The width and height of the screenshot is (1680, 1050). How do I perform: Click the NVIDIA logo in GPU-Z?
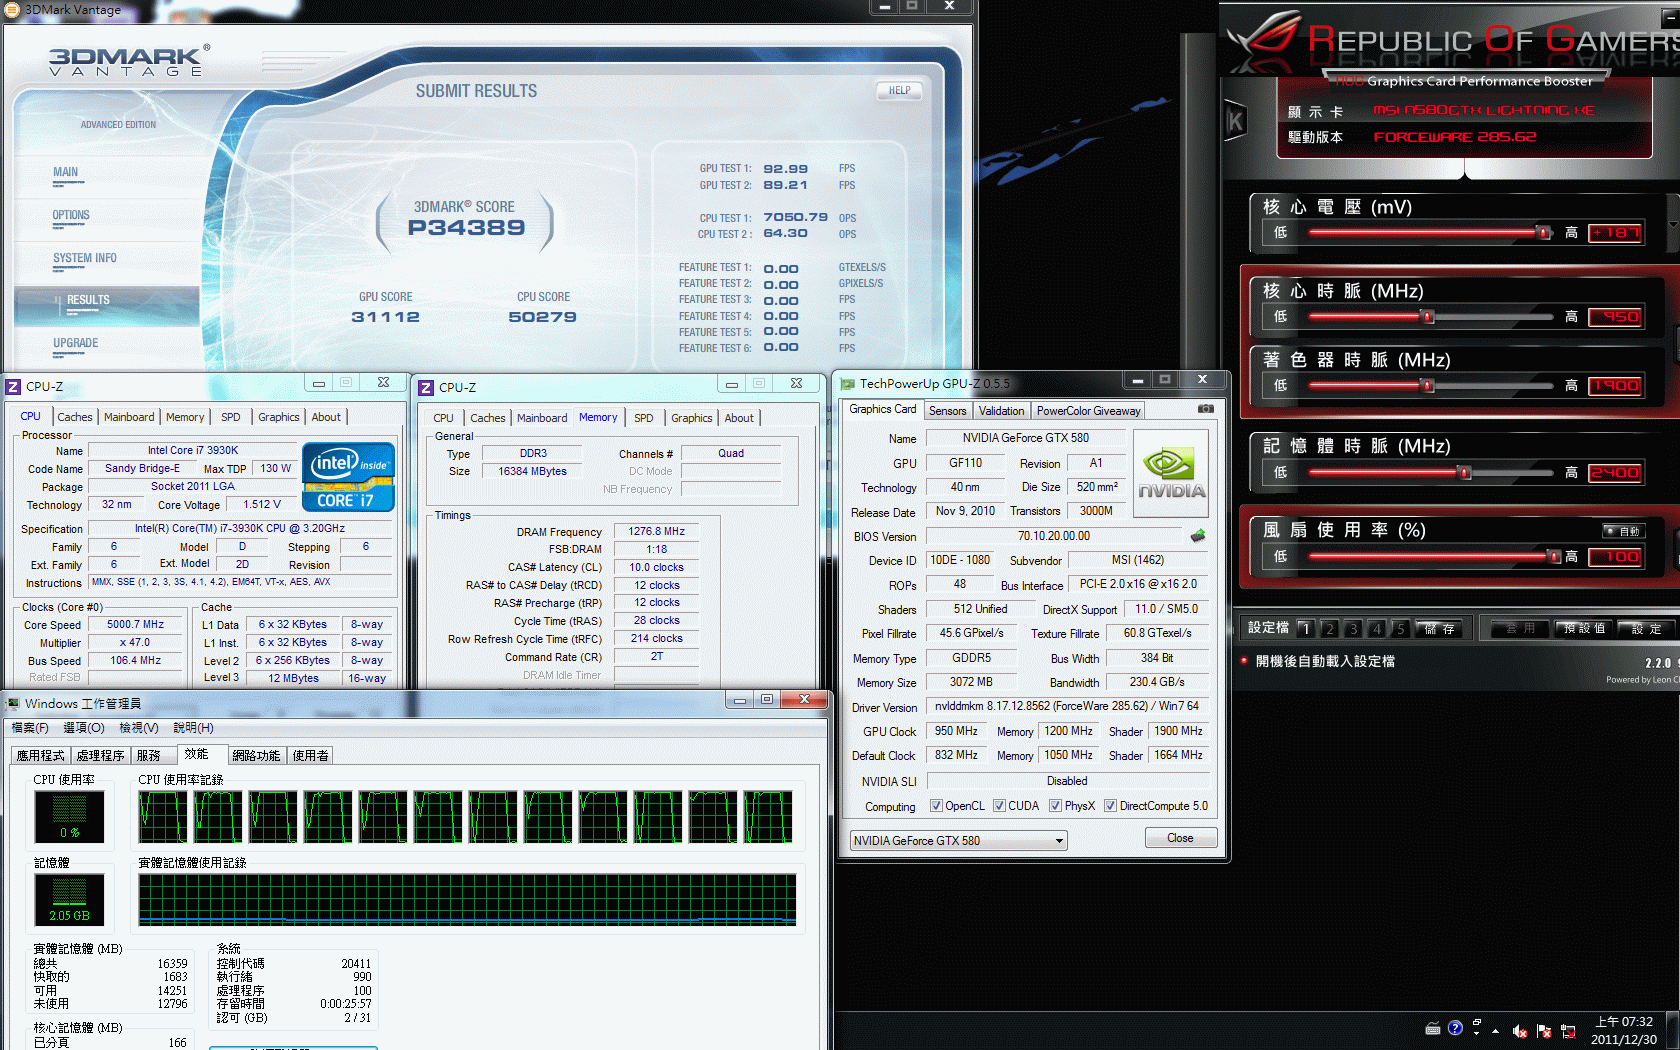pyautogui.click(x=1171, y=473)
